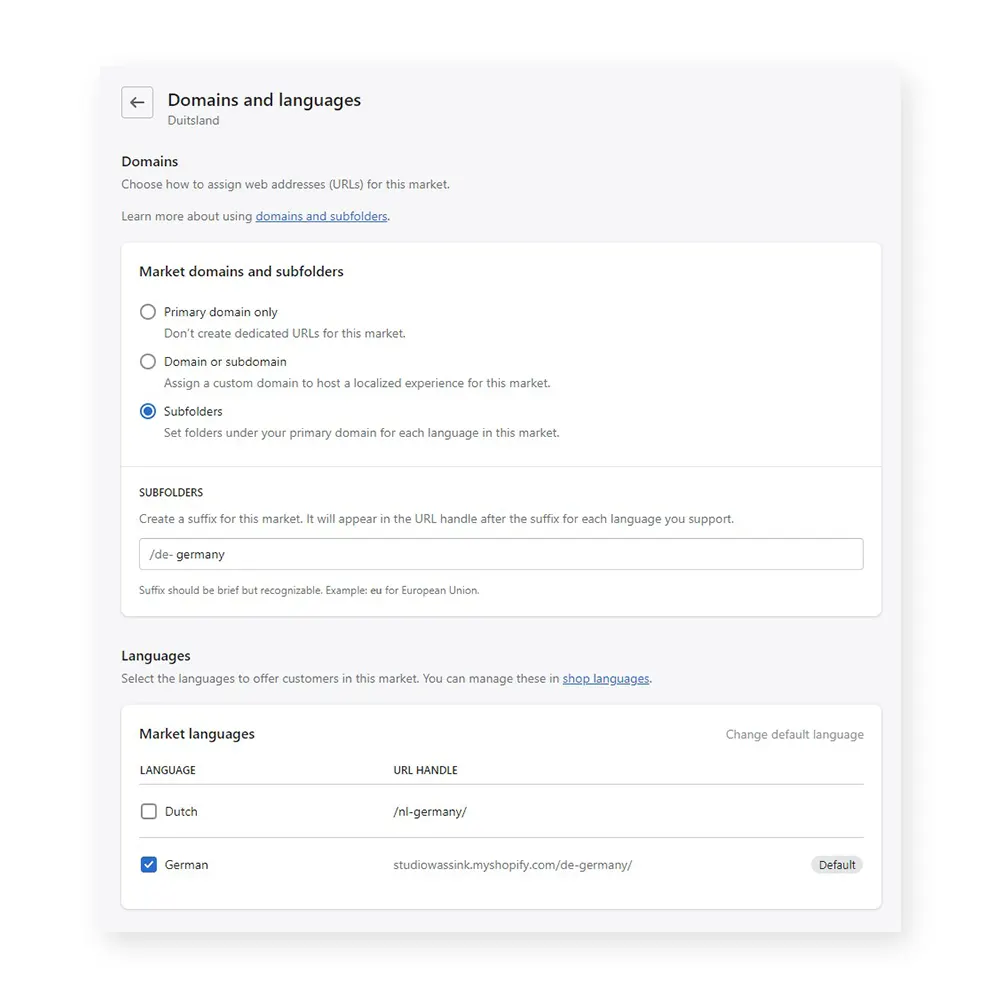This screenshot has height=1000, width=1000.
Task: Open the shop languages link
Action: pyautogui.click(x=606, y=679)
